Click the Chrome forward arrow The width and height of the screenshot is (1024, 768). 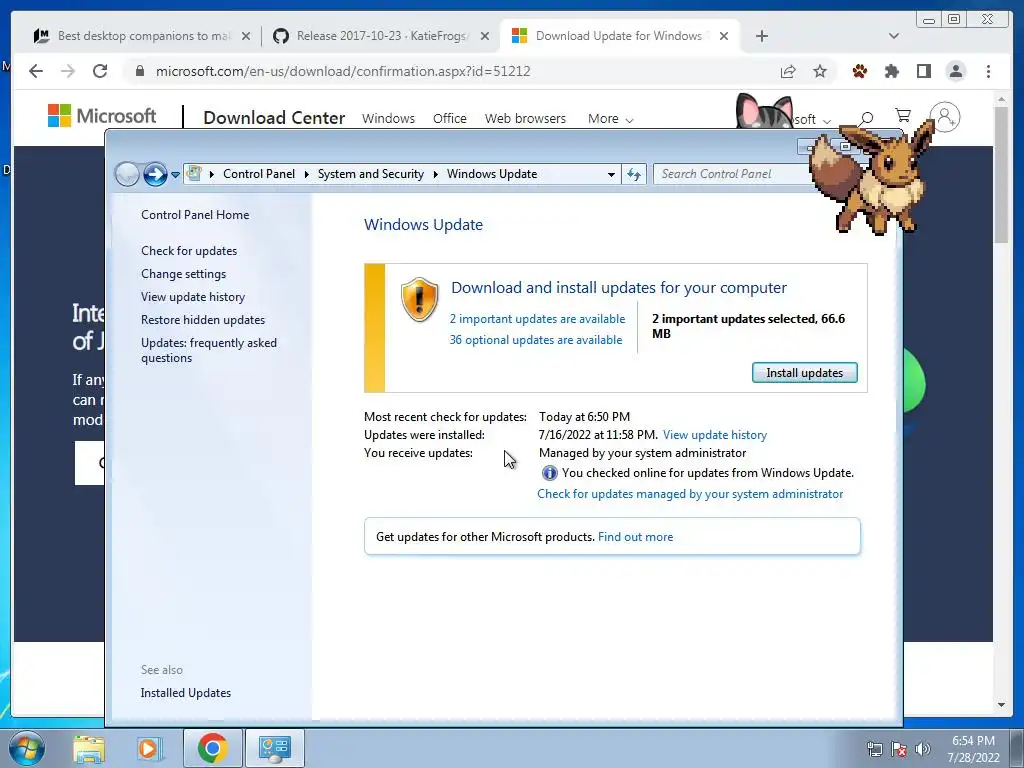(68, 71)
